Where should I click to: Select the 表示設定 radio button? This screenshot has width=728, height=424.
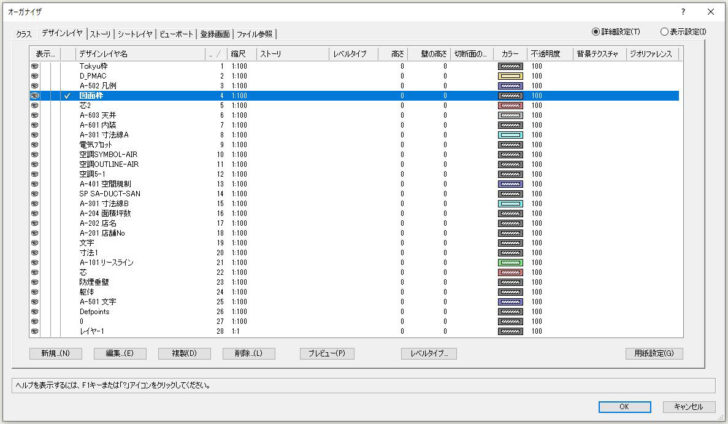pyautogui.click(x=665, y=31)
